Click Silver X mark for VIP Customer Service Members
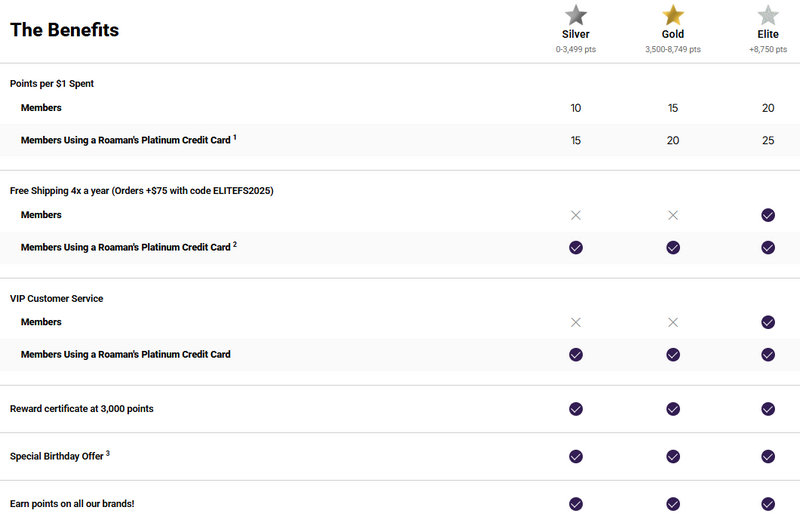 pyautogui.click(x=575, y=322)
